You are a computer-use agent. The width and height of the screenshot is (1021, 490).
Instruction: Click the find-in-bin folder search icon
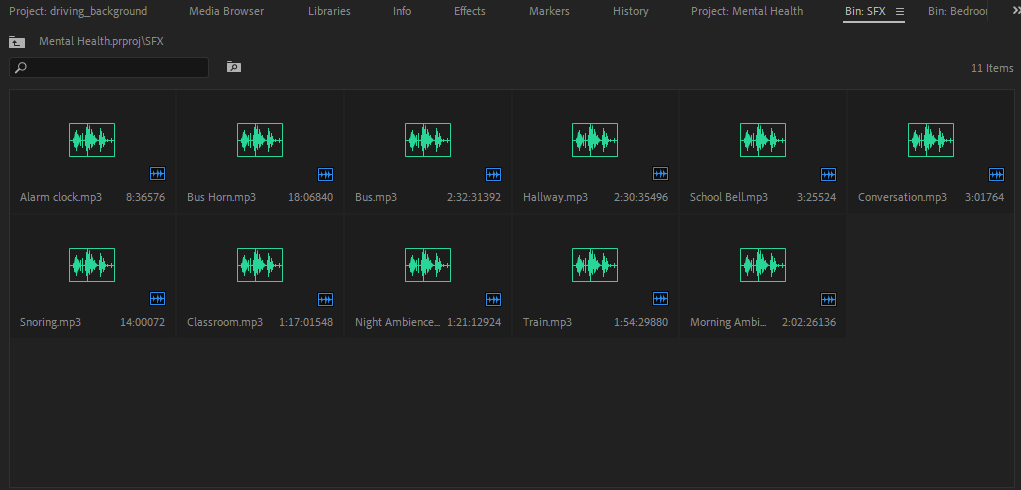tap(234, 67)
